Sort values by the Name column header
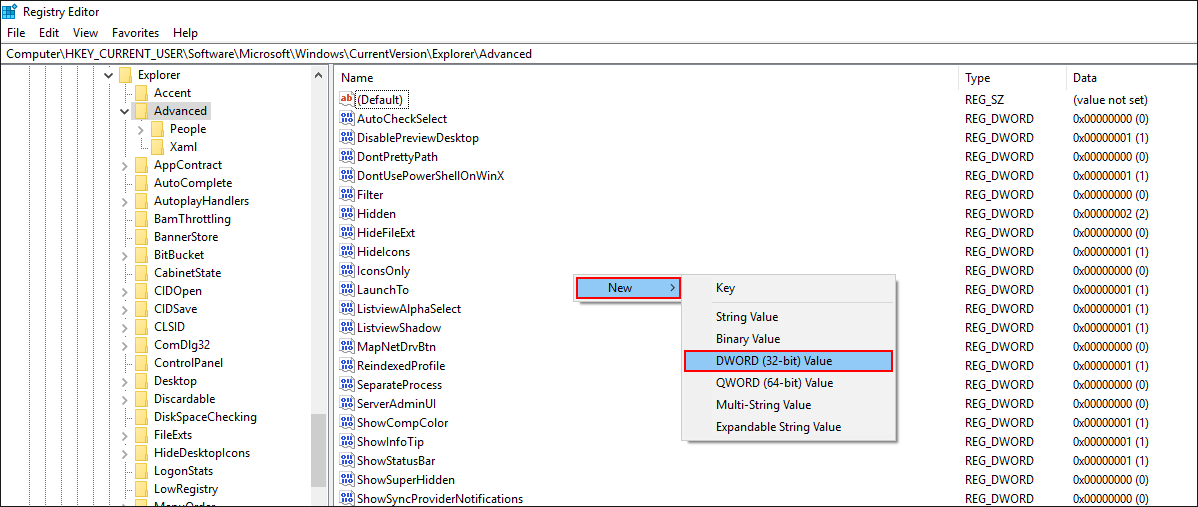 pos(646,78)
